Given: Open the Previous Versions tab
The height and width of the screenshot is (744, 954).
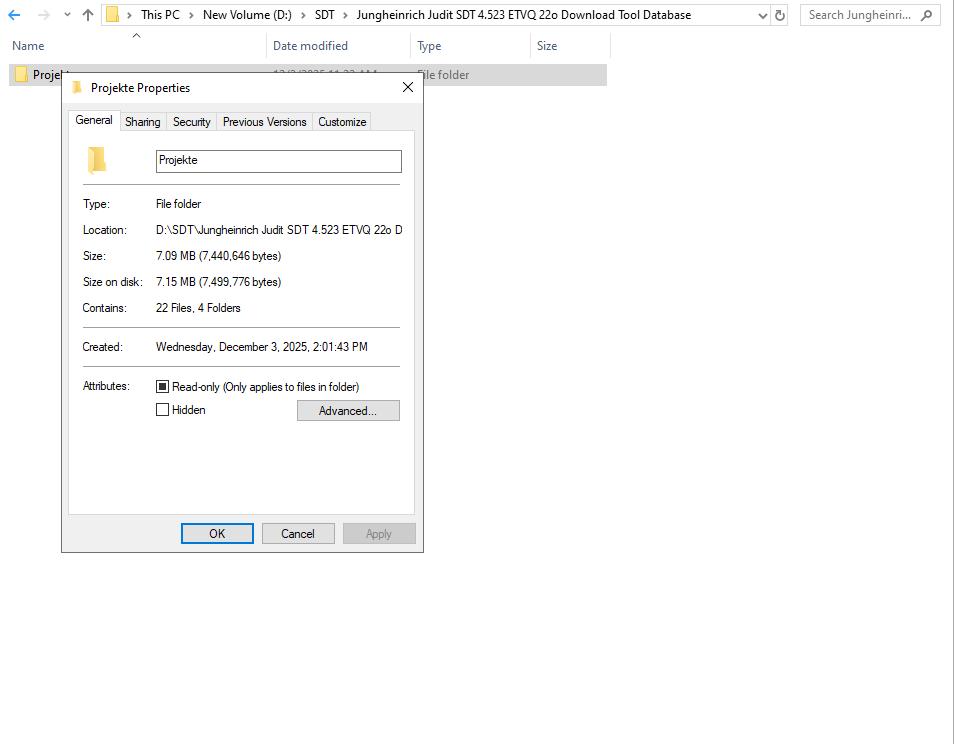Looking at the screenshot, I should (x=265, y=122).
